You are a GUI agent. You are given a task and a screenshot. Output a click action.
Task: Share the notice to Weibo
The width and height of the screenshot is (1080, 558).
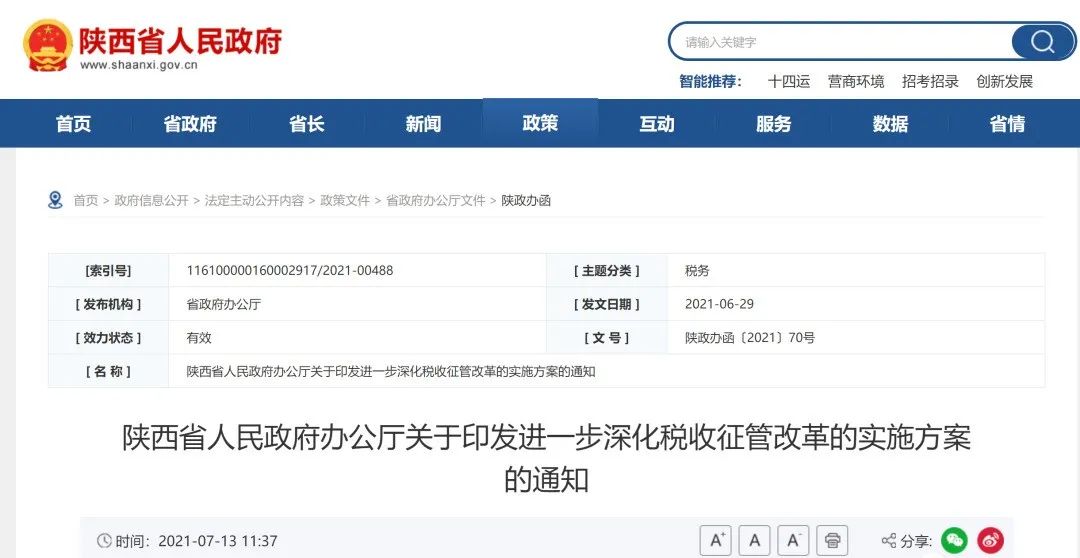coord(990,541)
